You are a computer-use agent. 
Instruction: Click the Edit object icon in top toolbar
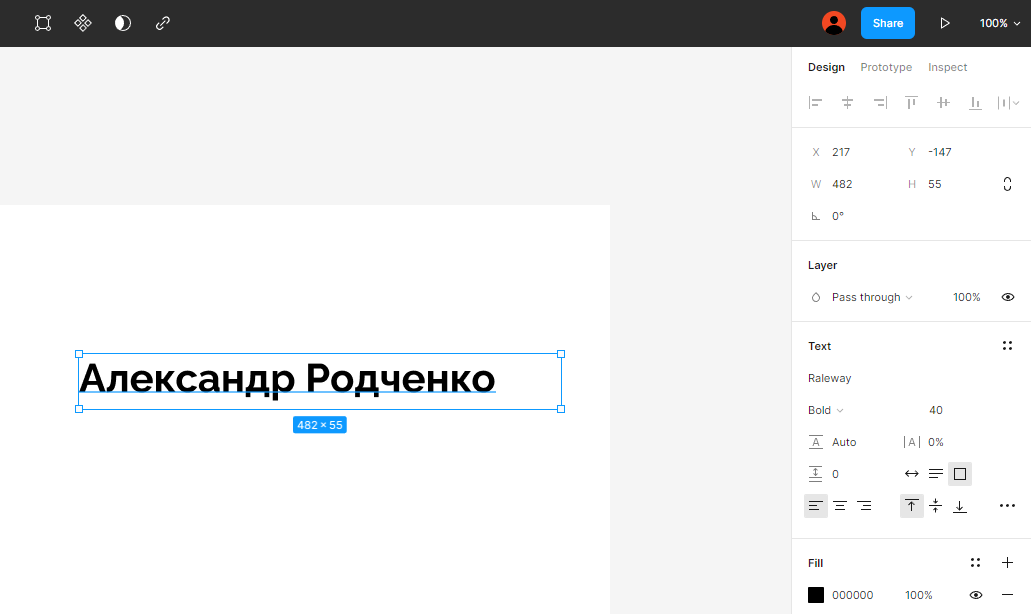tap(43, 23)
